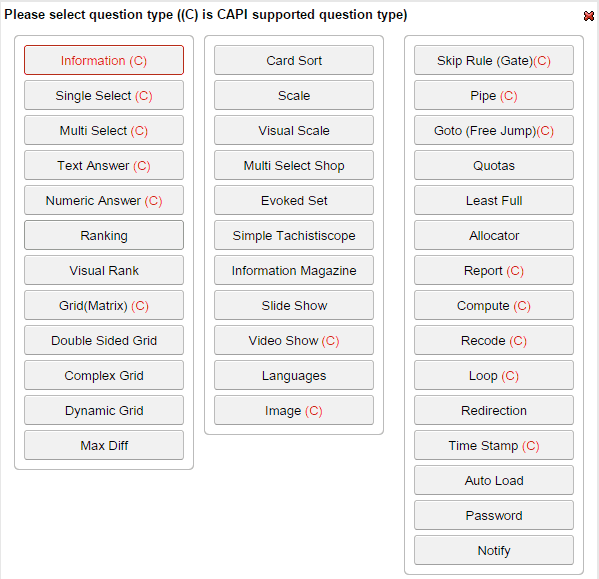Choose Skip Rule (Gate)(C) option
This screenshot has height=579, width=599.
point(494,60)
